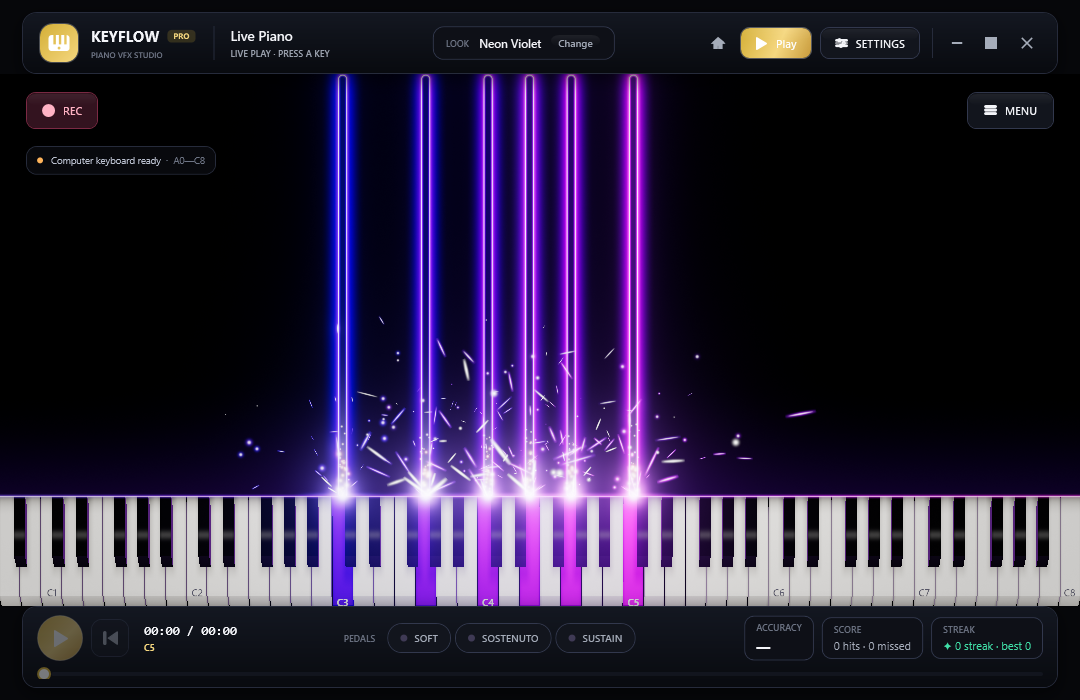Rewind to start with the skip-back icon
This screenshot has width=1080, height=700.
coord(110,638)
